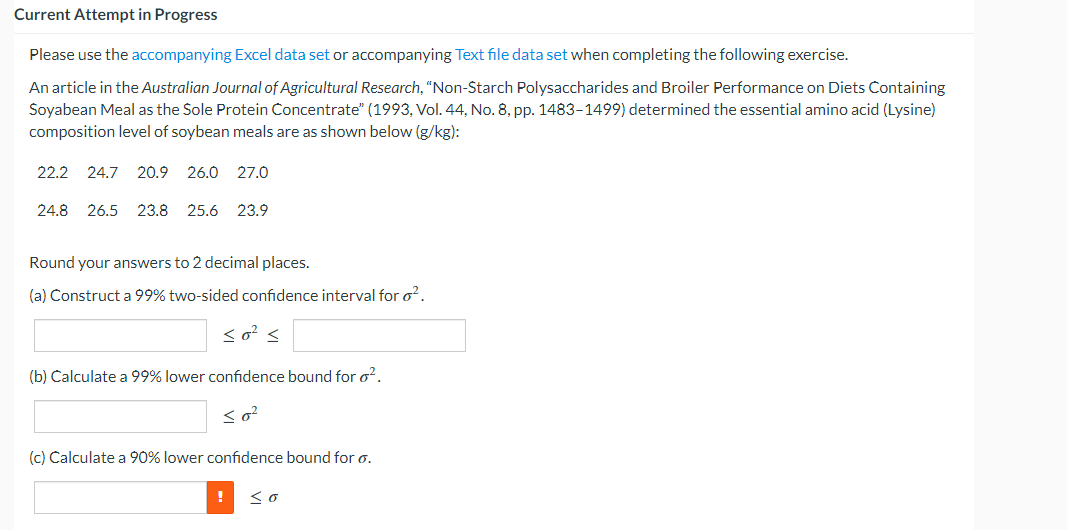Viewport: 1067px width, 530px height.
Task: Click the italic Australian Journal of Agricultural Research title
Action: 282,88
